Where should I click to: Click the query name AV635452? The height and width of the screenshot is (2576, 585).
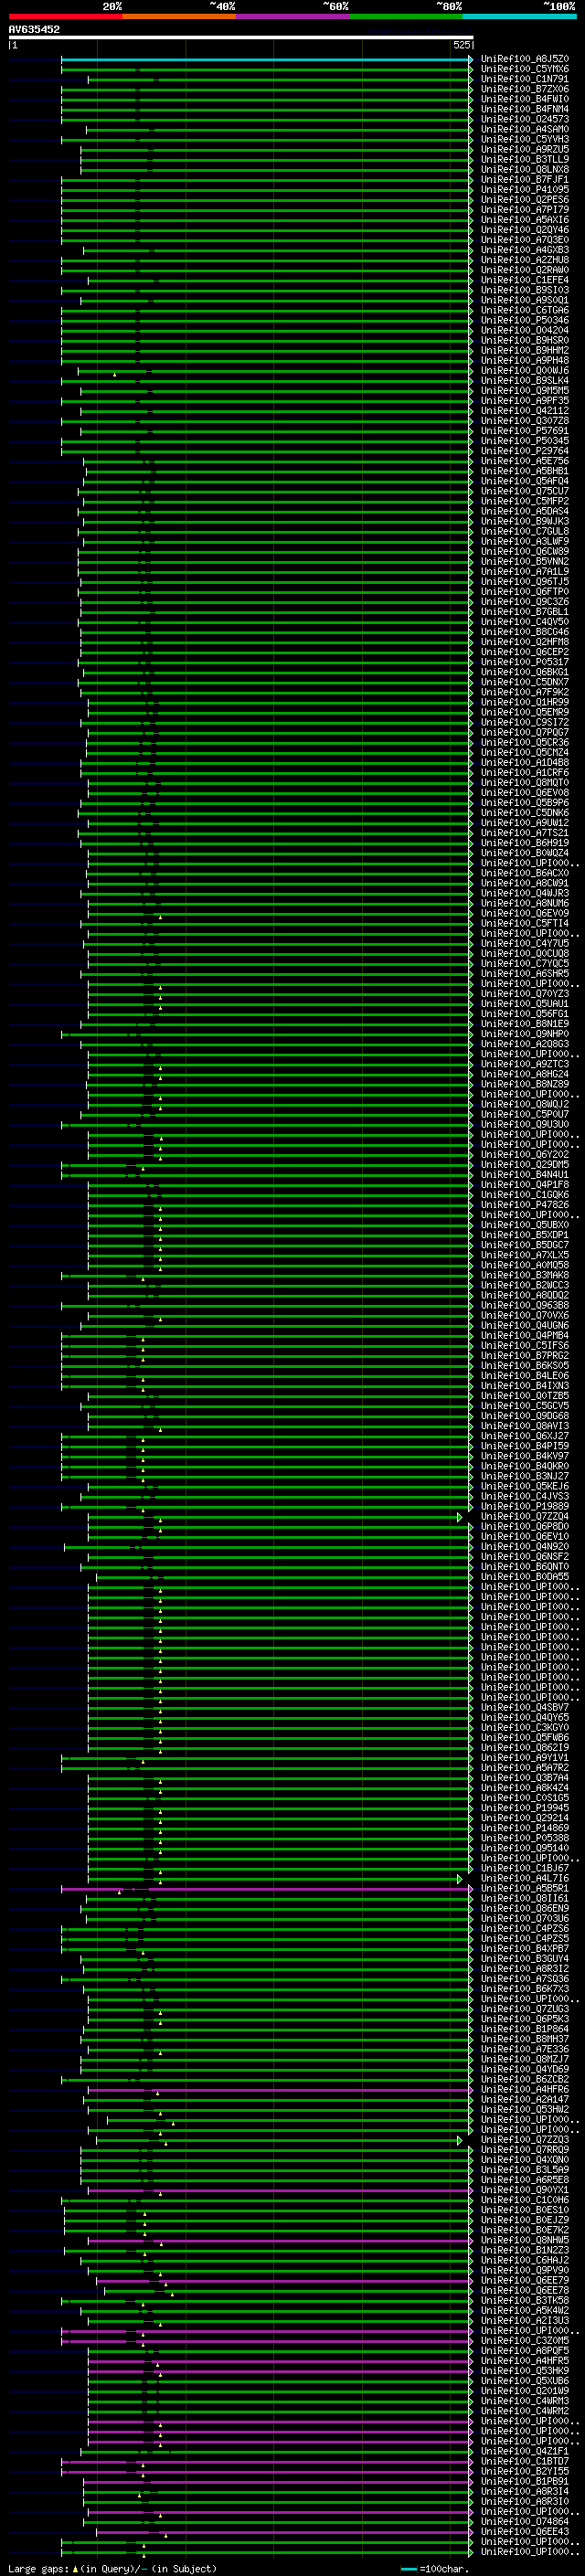pyautogui.click(x=34, y=30)
